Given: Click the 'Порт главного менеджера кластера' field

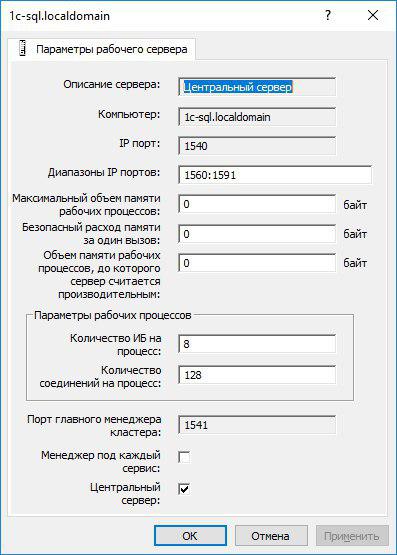Looking at the screenshot, I should tap(257, 425).
